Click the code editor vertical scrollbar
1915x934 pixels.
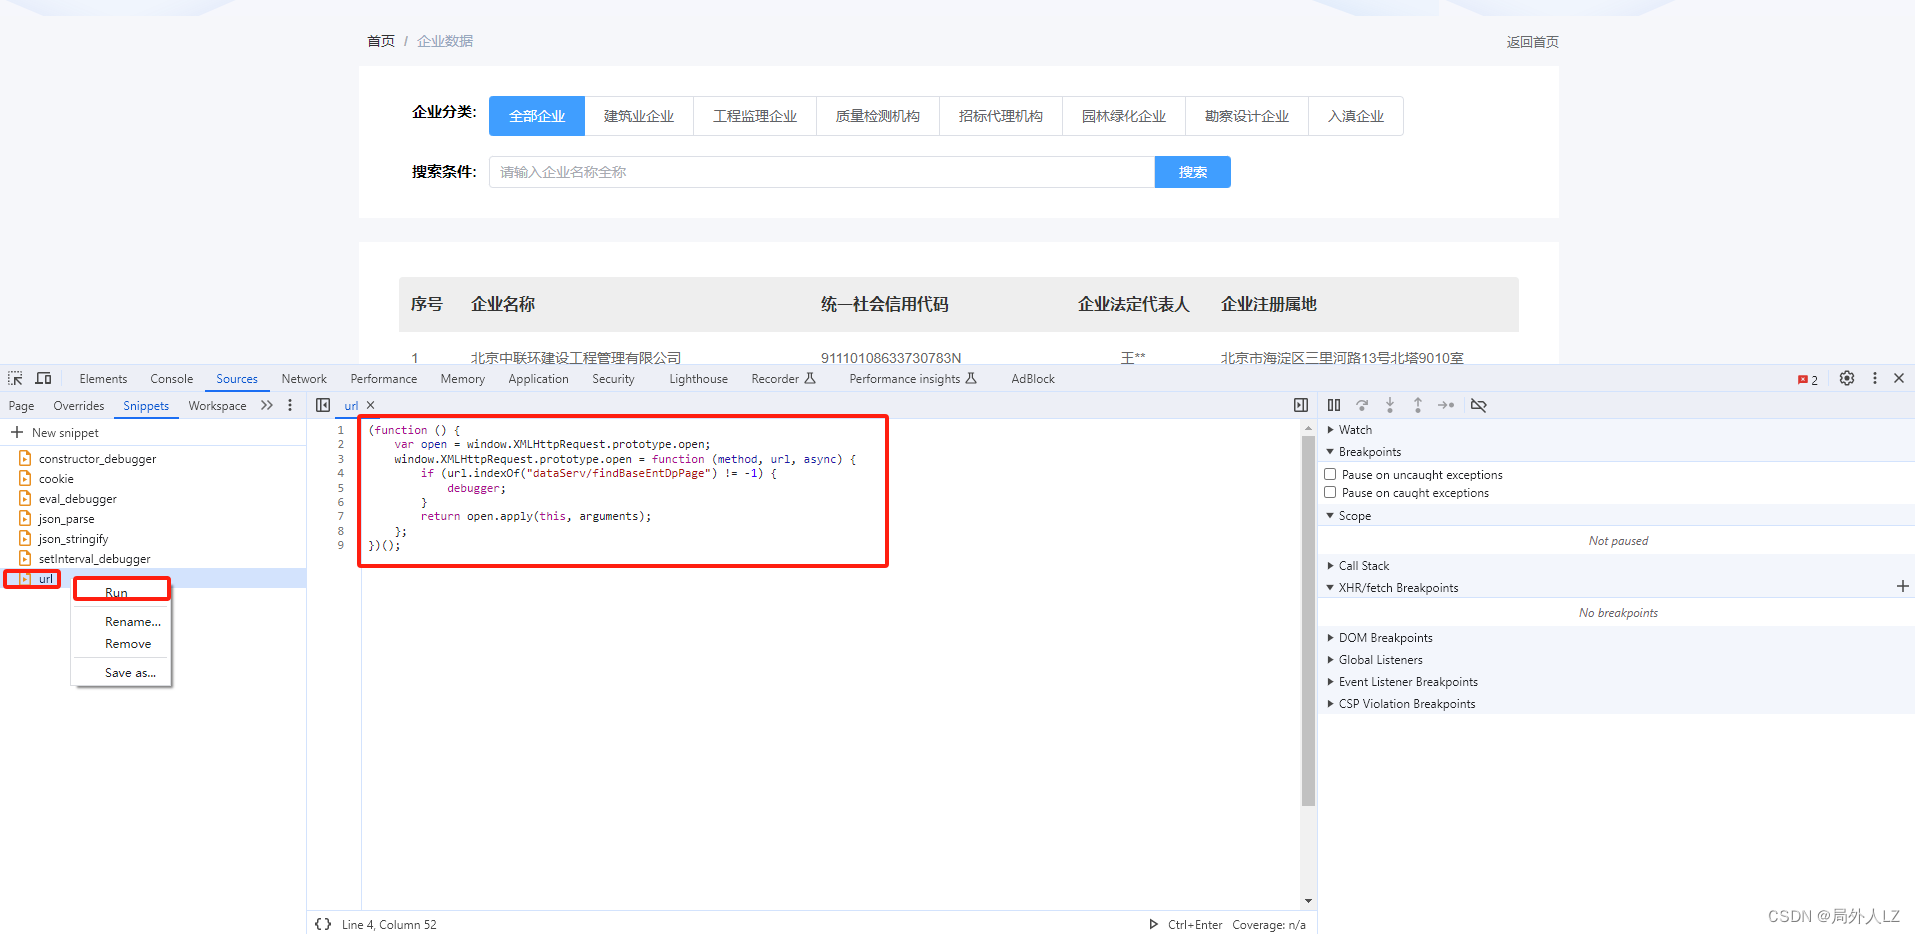(1308, 621)
